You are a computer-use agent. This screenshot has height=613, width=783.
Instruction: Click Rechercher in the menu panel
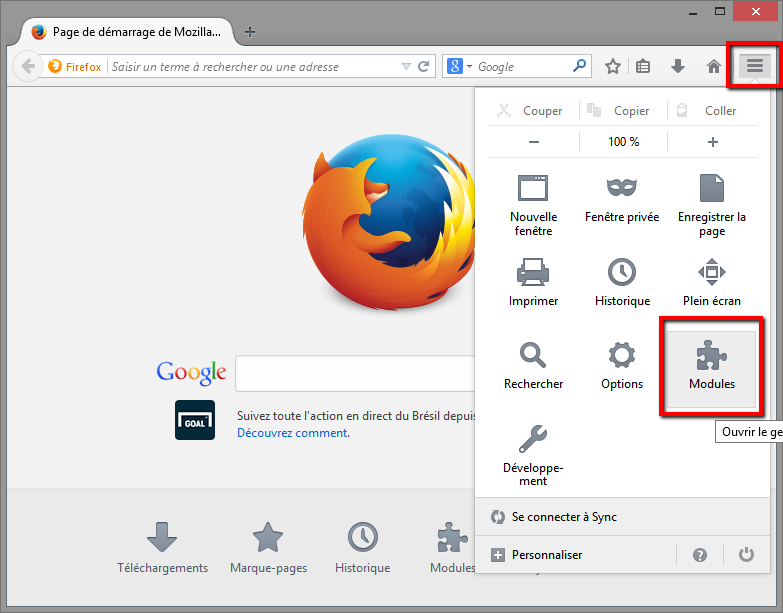[533, 365]
